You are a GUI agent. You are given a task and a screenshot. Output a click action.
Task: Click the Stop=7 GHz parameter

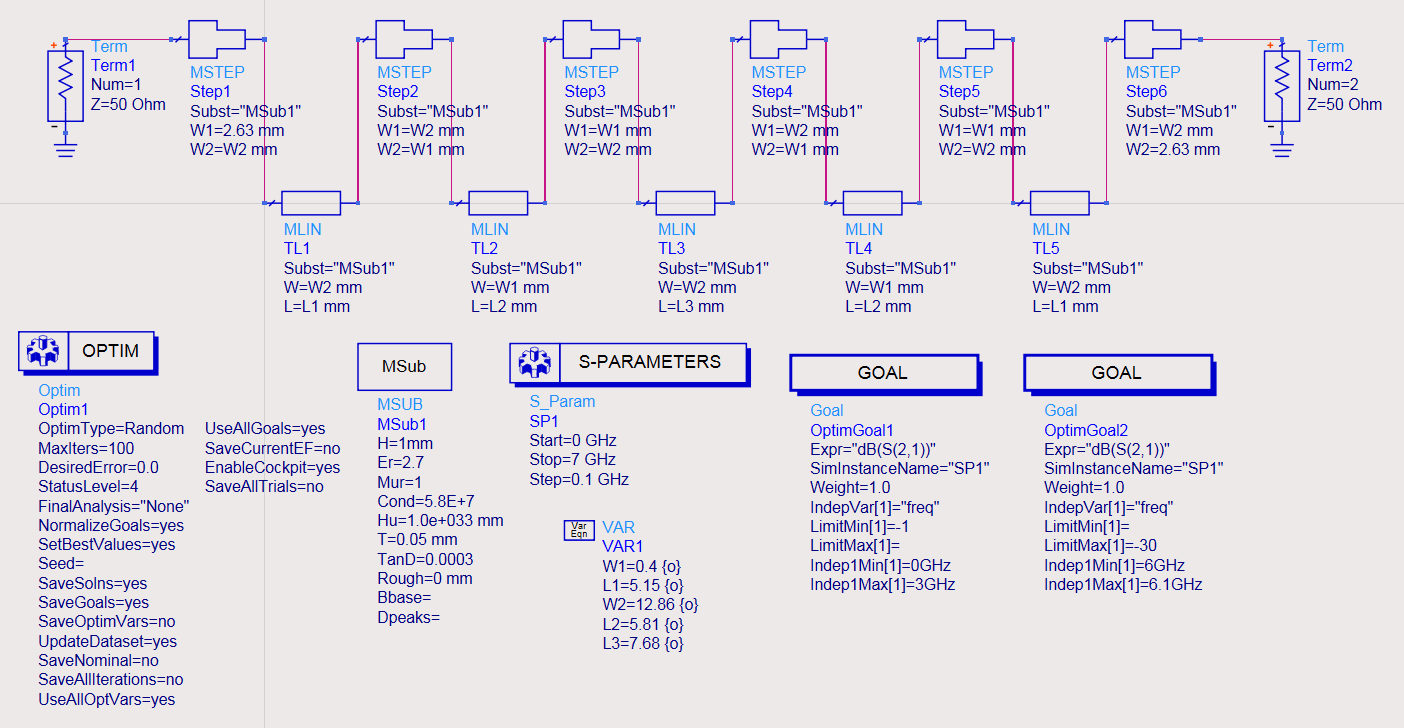point(573,460)
